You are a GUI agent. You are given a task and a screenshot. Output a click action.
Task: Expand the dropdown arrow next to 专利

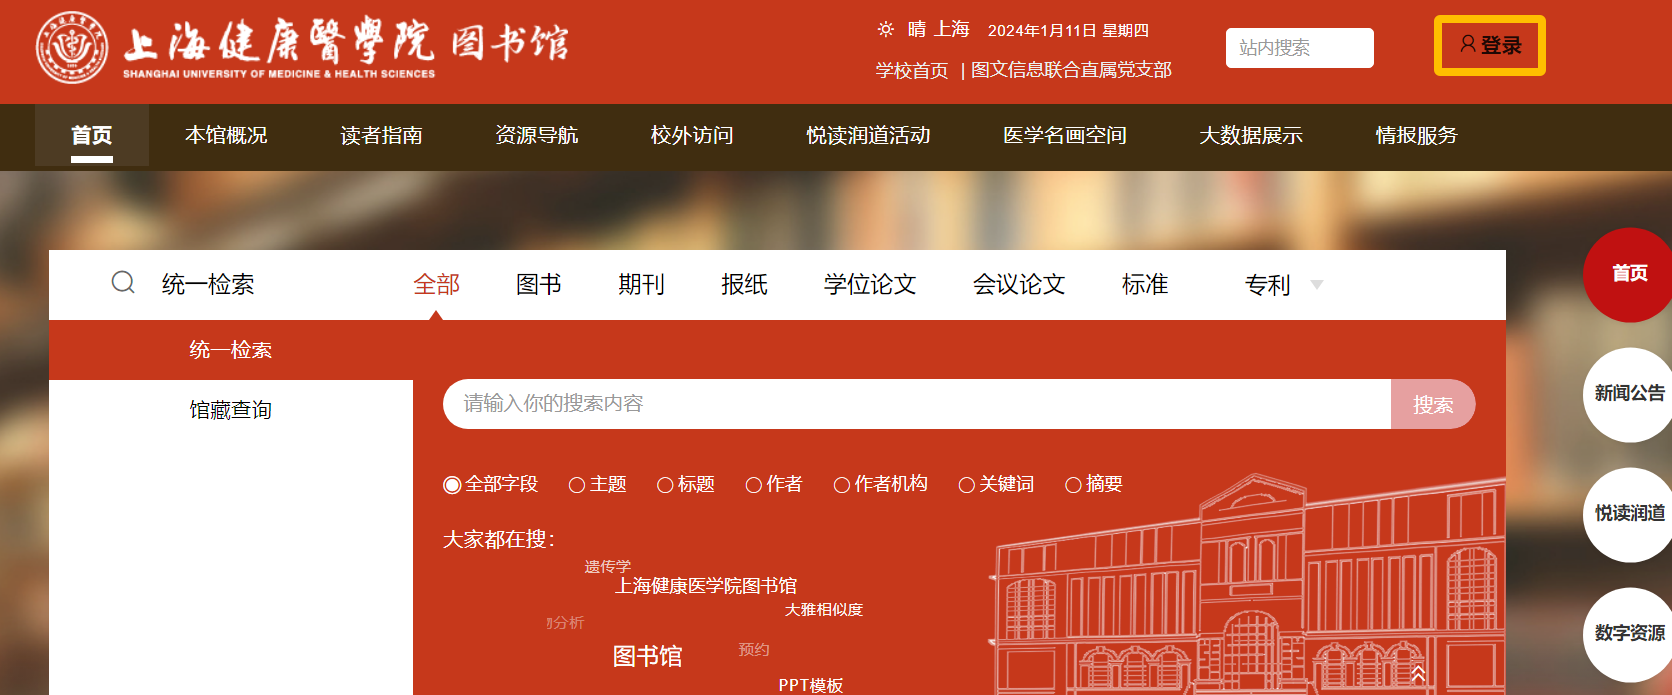[1317, 285]
